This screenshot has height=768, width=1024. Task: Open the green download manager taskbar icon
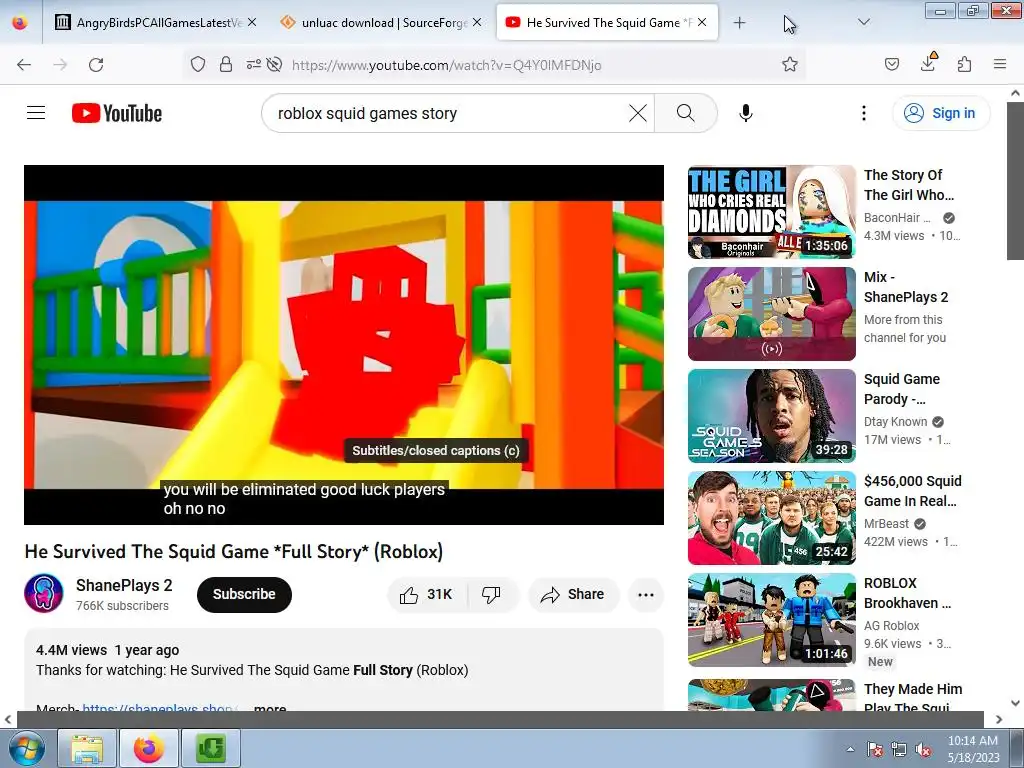pyautogui.click(x=210, y=748)
